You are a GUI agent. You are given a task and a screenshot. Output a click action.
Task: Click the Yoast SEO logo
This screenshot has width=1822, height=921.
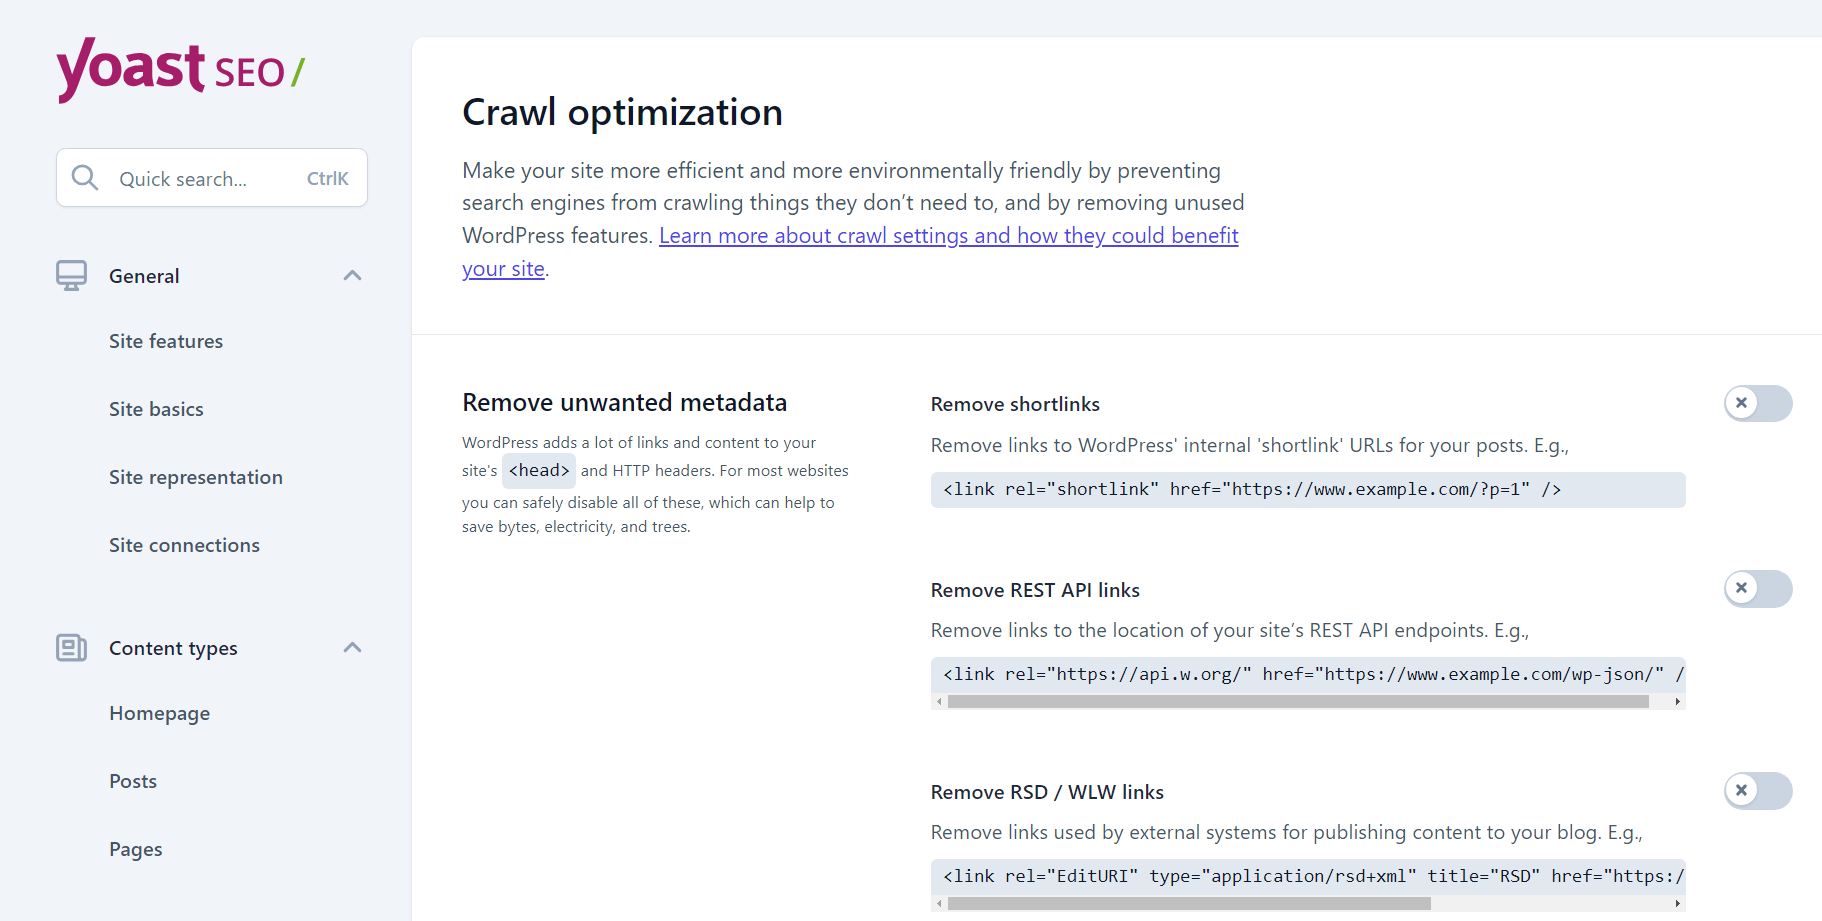(180, 70)
